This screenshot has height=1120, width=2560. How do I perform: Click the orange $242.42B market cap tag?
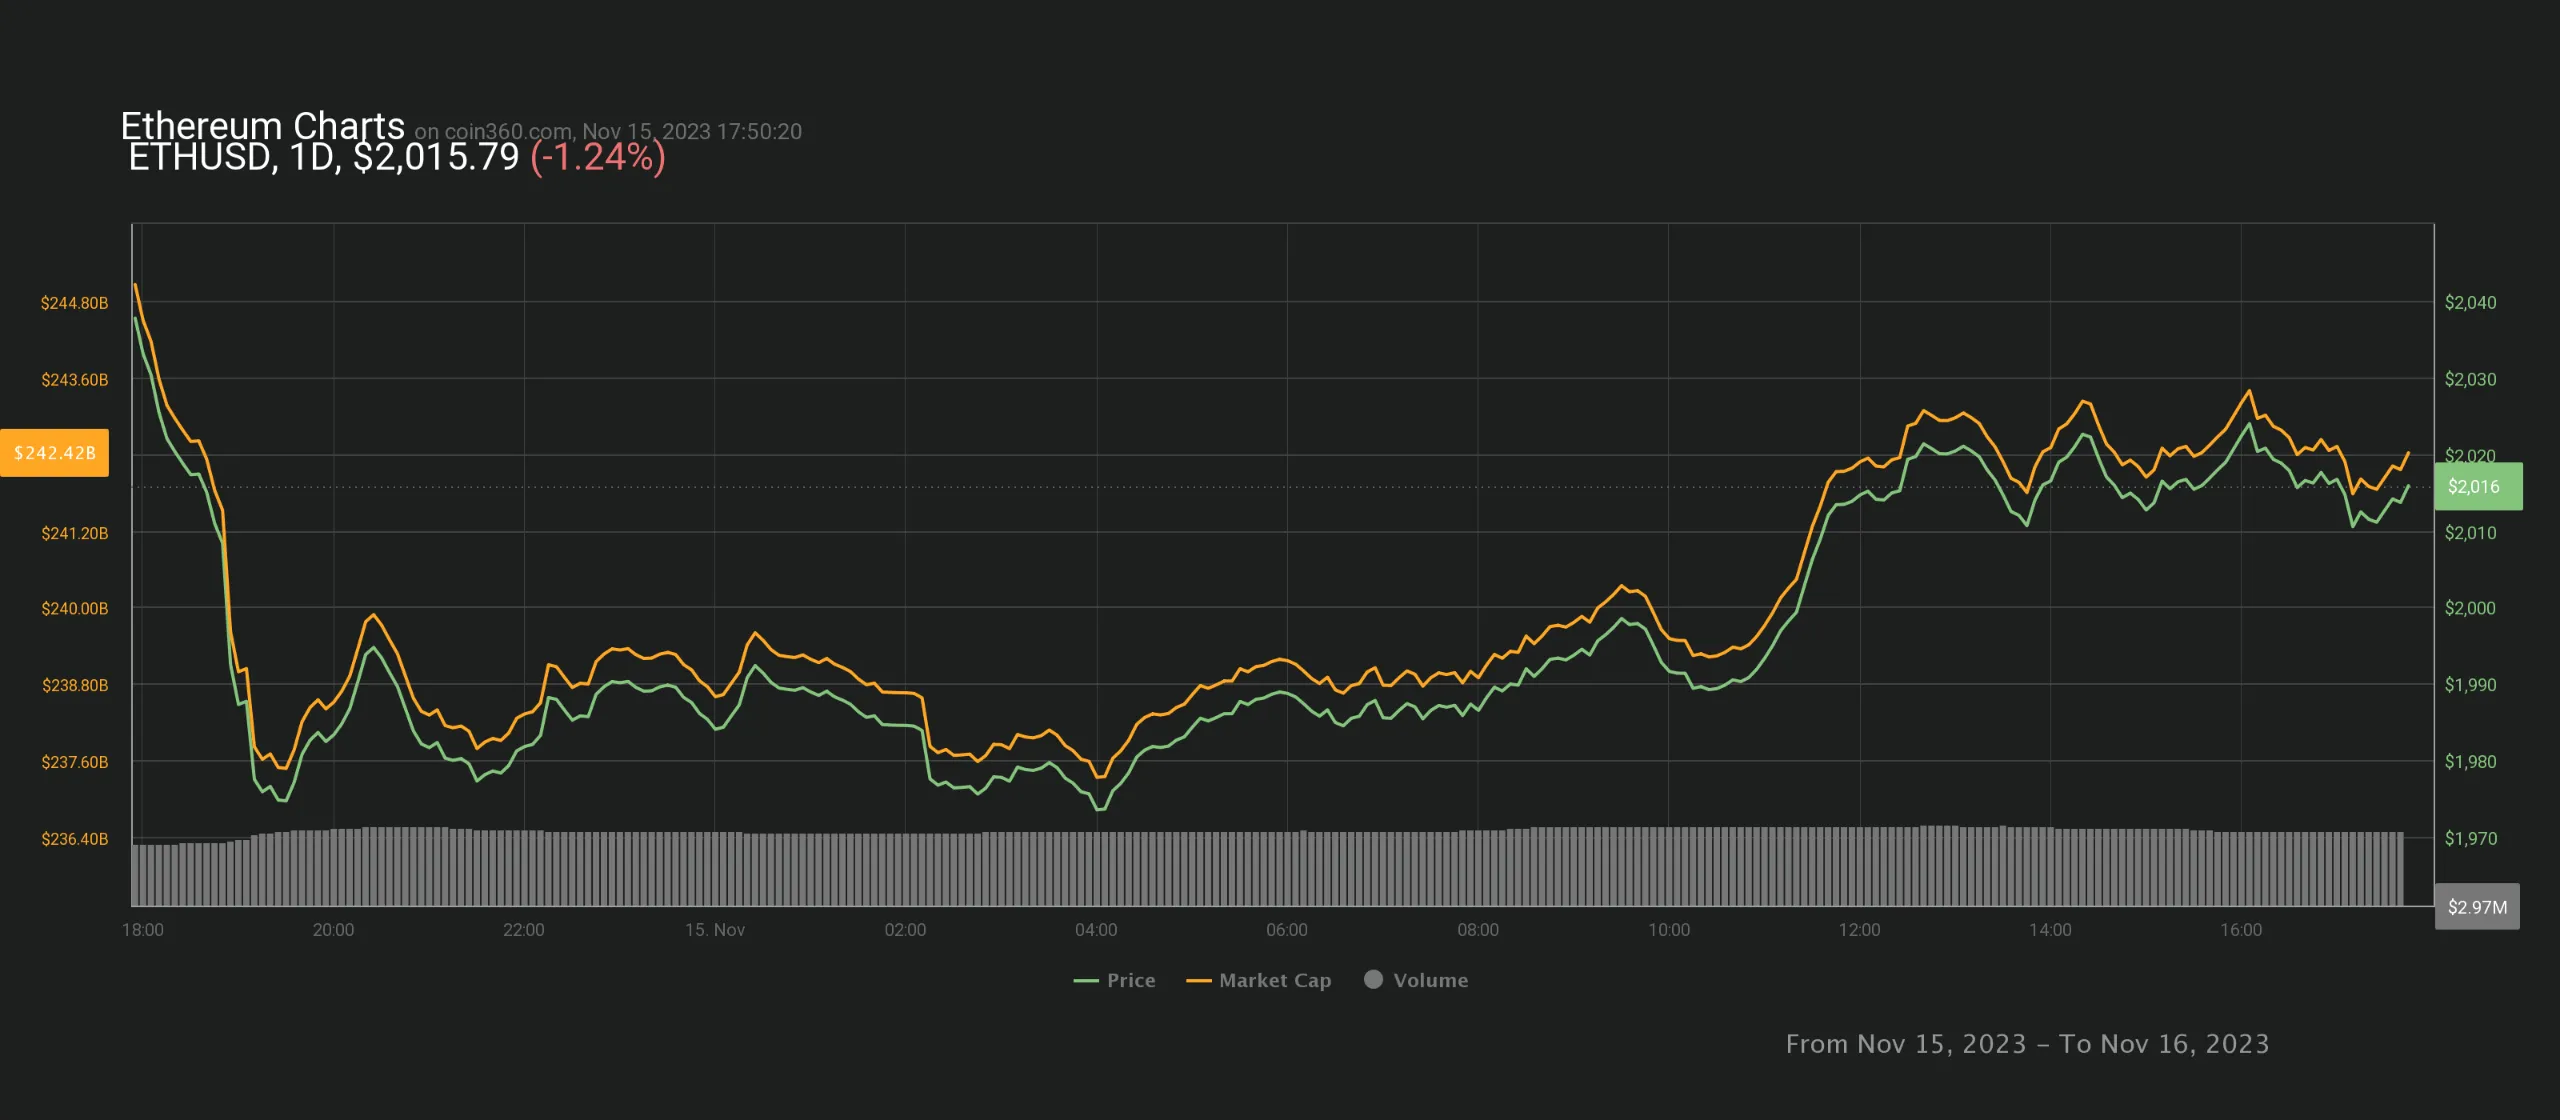pyautogui.click(x=55, y=453)
